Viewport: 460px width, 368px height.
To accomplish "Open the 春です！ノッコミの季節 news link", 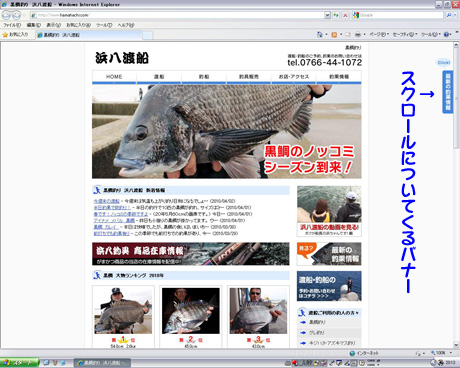I will click(121, 214).
